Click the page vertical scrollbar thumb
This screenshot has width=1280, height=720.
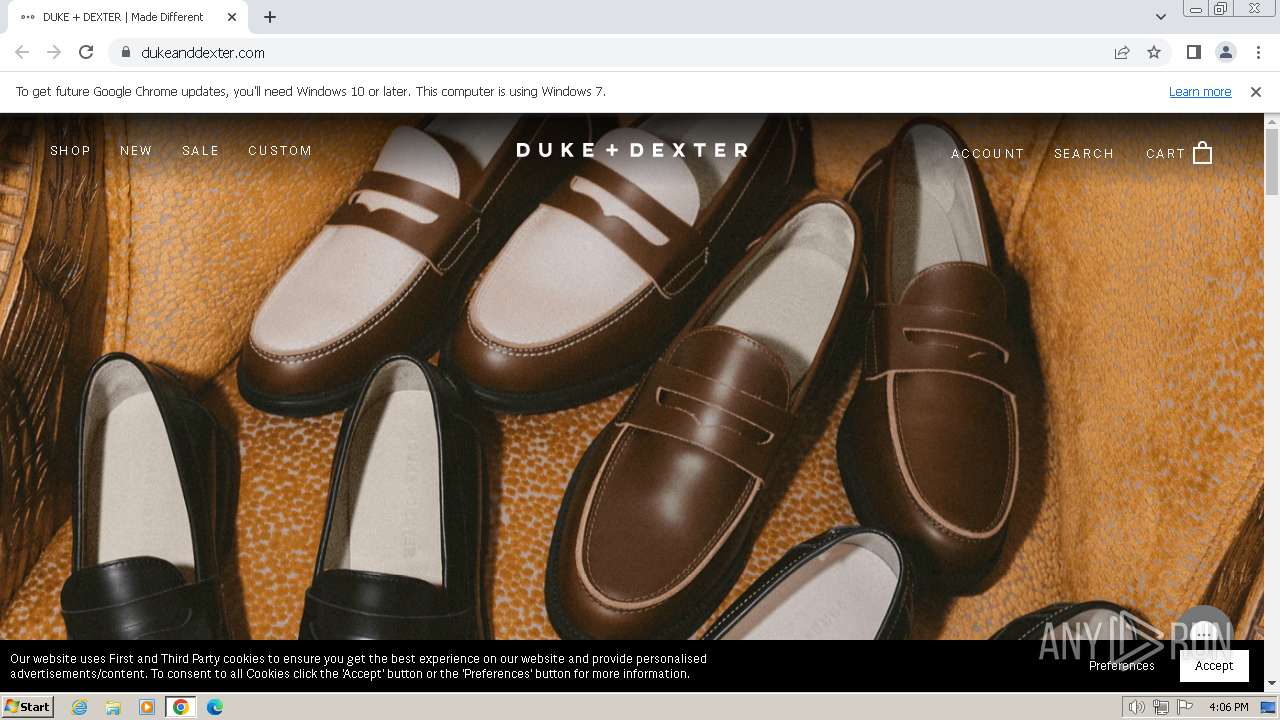click(x=1272, y=162)
